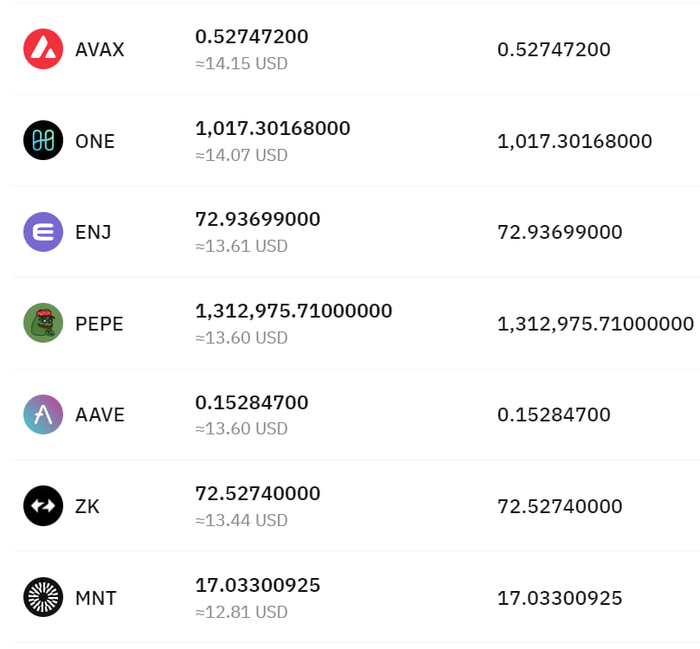Image resolution: width=700 pixels, height=649 pixels.
Task: Click the ≈14.07 USD value for ONE
Action: [242, 155]
